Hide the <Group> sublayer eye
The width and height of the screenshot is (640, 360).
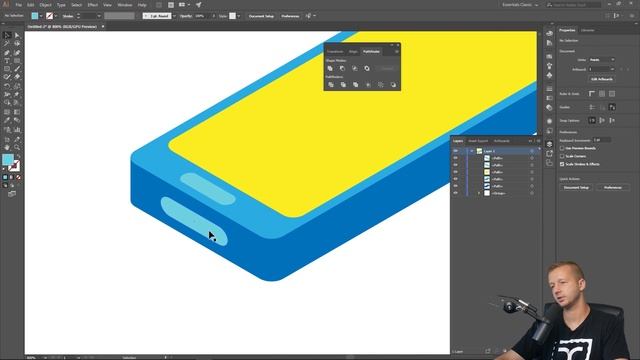456,193
